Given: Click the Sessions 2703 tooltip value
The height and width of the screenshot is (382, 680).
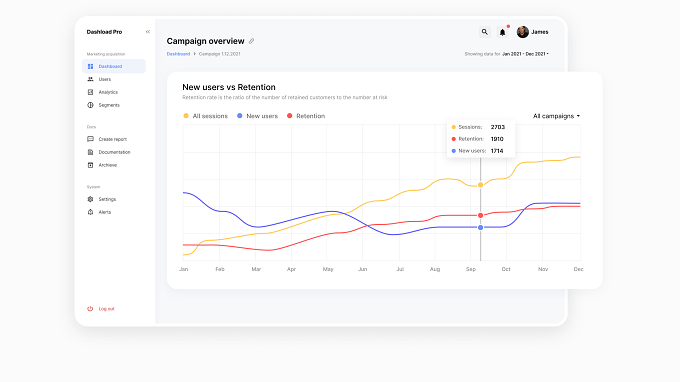Looking at the screenshot, I should pyautogui.click(x=498, y=127).
